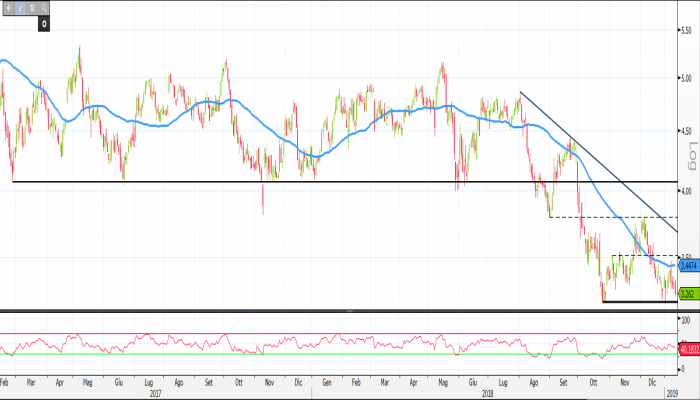Viewport: 700px width, 400px height.
Task: Click the red overbought line in RSI panel
Action: pyautogui.click(x=300, y=334)
